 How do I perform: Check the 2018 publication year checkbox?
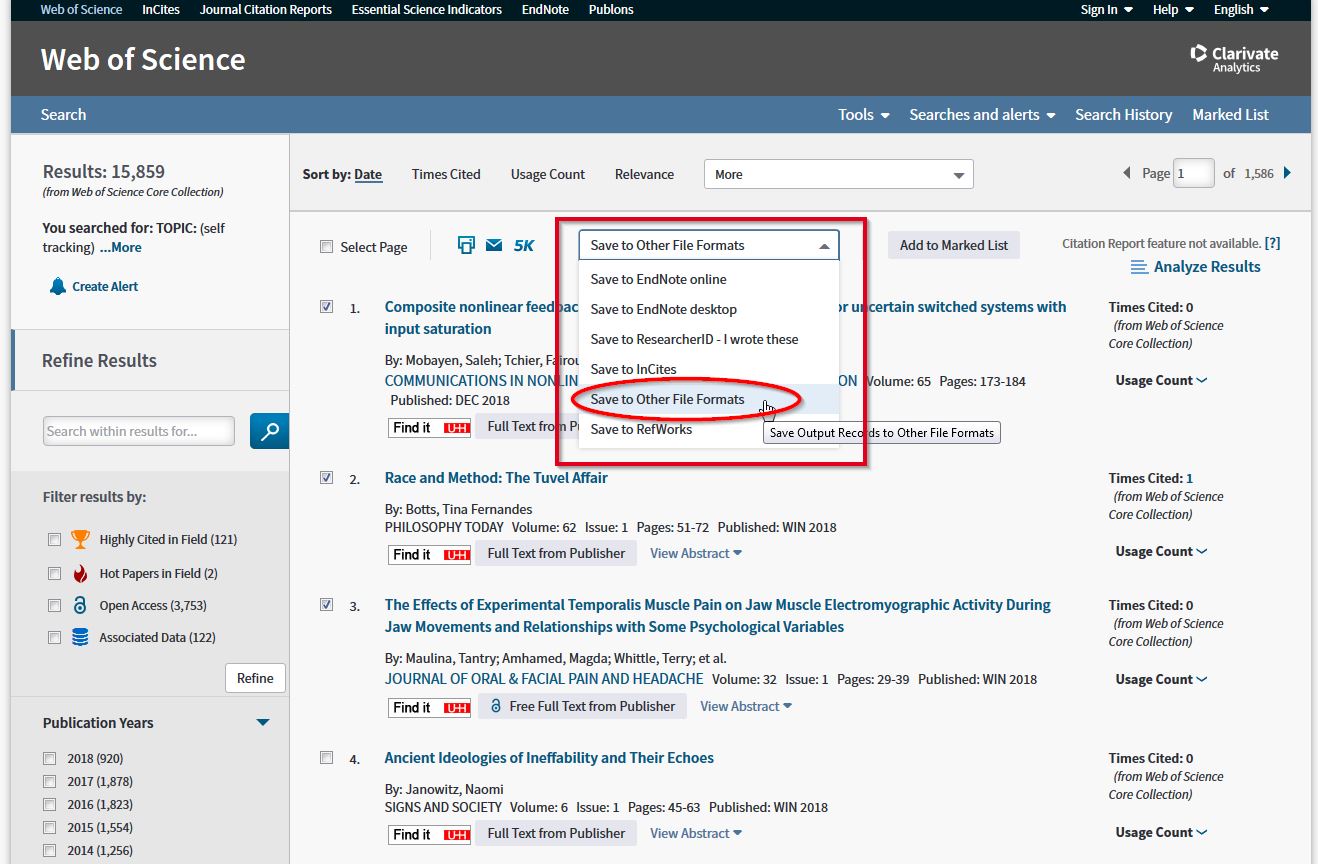[x=50, y=758]
